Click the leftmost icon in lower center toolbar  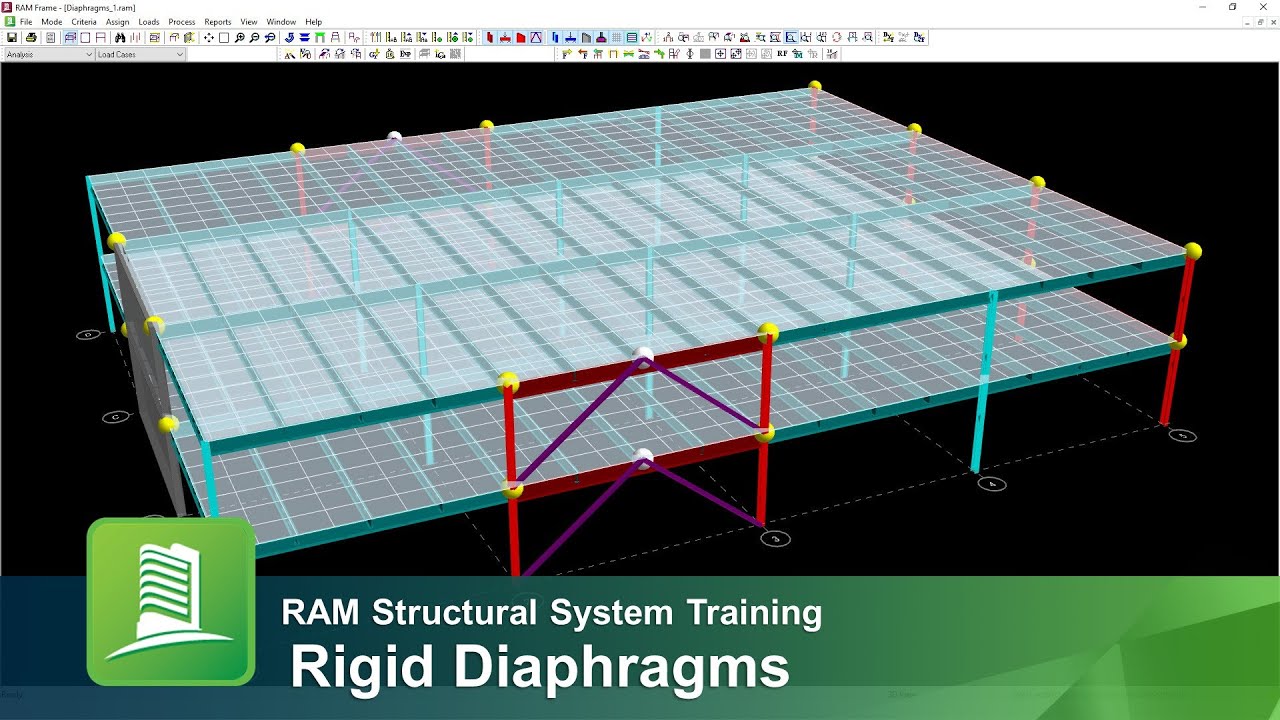(289, 54)
